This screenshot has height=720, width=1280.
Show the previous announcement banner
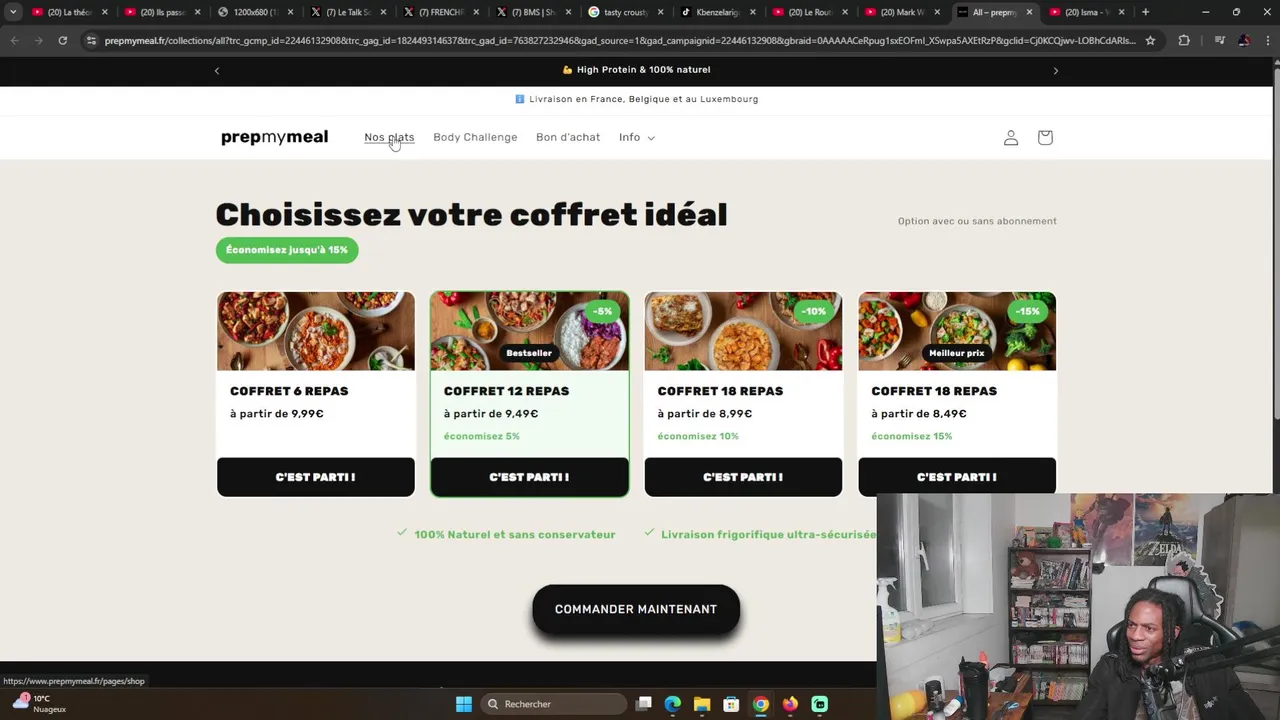217,70
